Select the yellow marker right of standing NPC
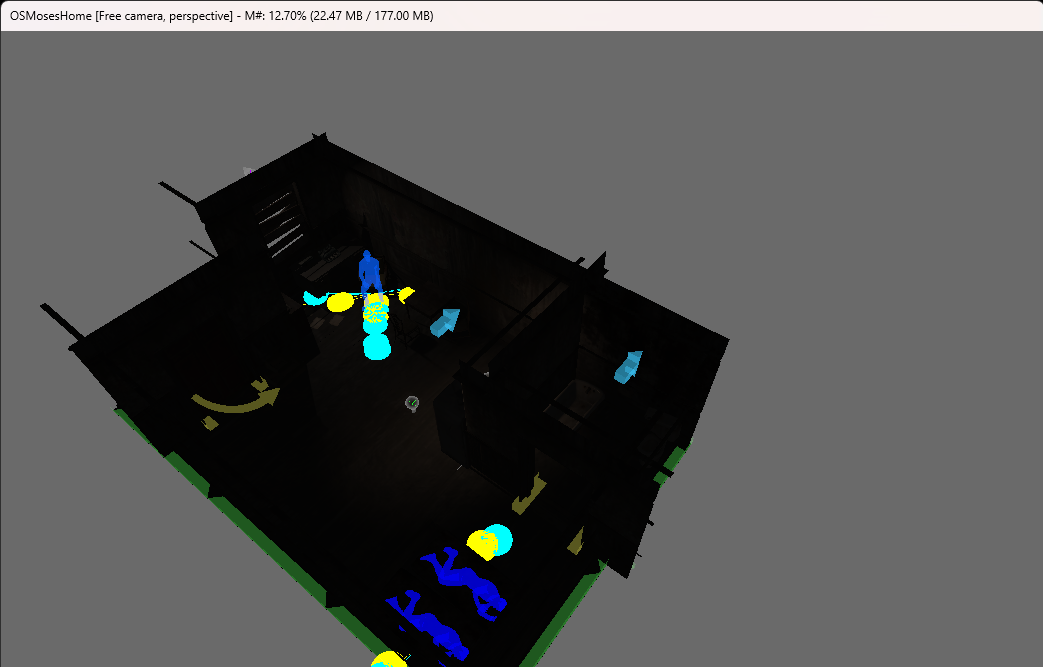The image size is (1043, 667). (x=406, y=294)
